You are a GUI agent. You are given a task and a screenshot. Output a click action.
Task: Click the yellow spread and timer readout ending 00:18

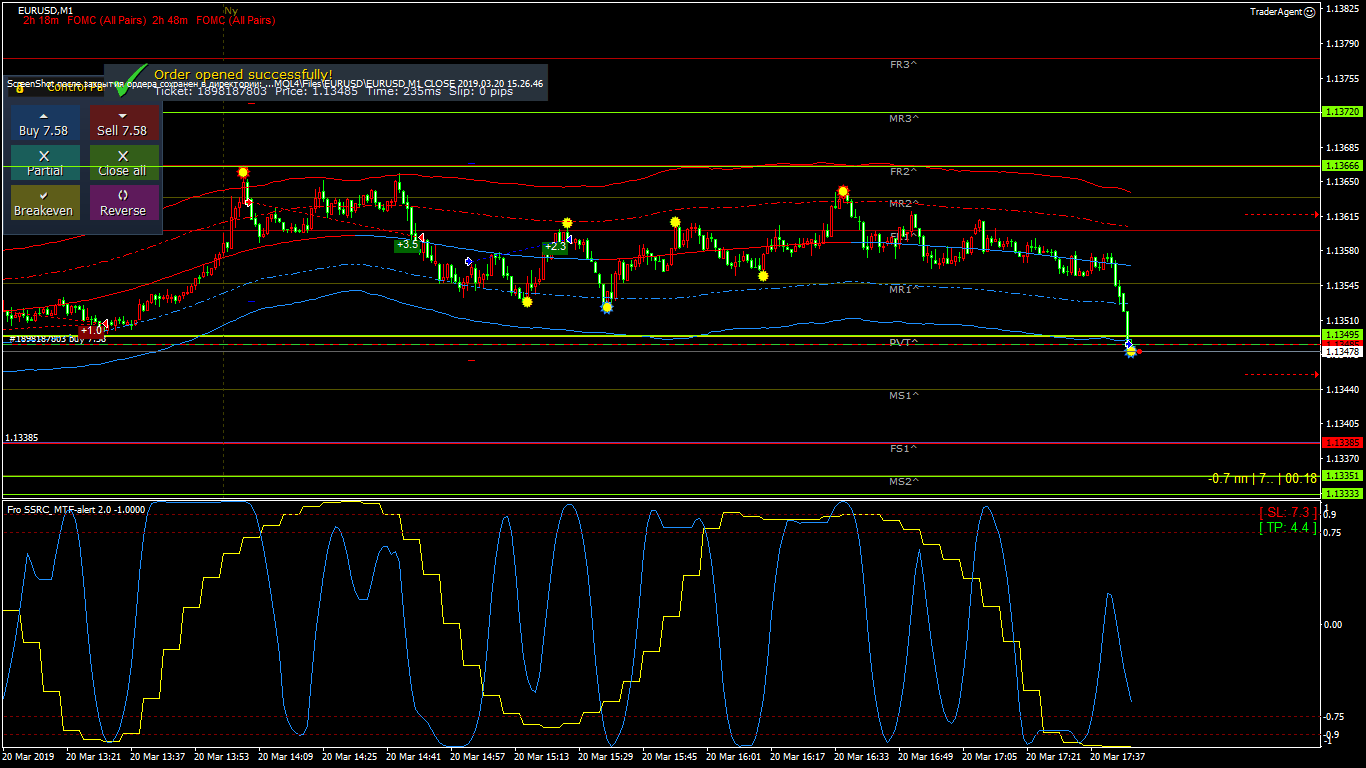1262,479
